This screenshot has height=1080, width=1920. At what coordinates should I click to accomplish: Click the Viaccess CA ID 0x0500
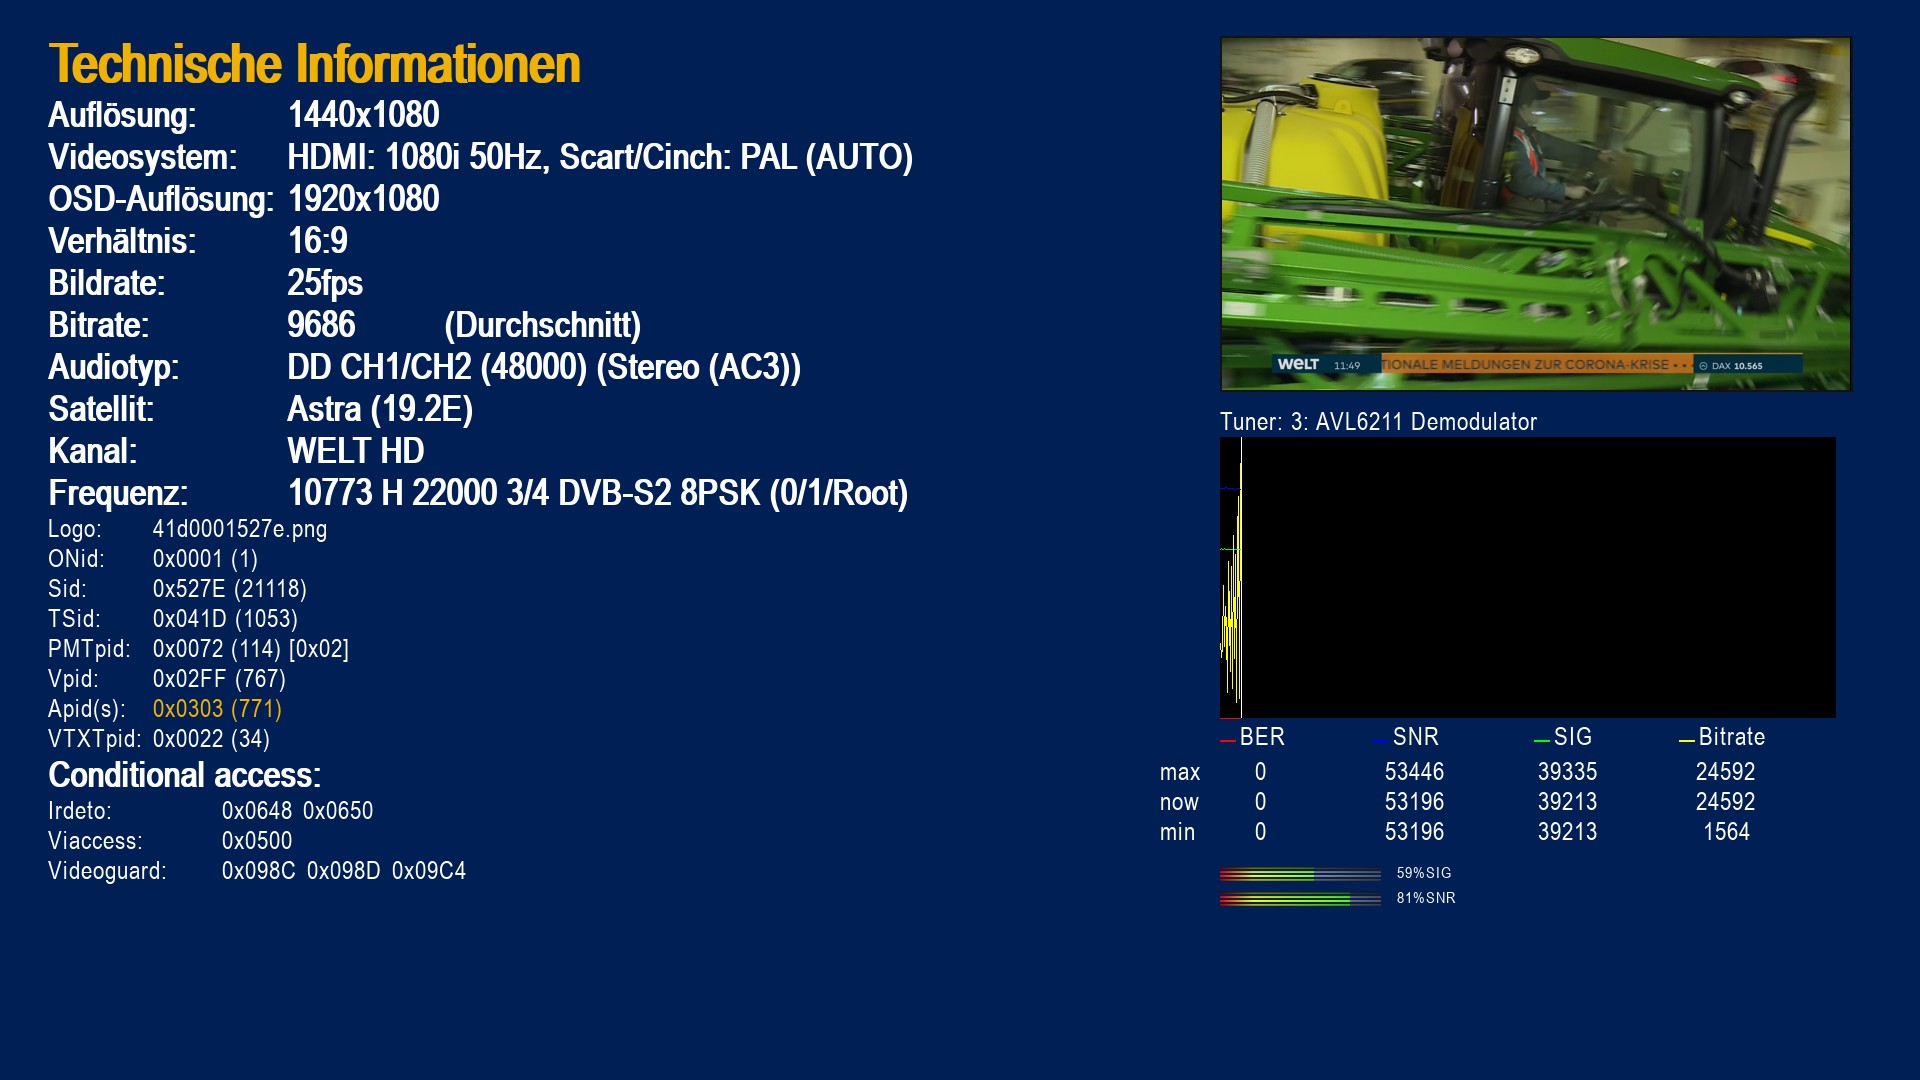tap(257, 841)
